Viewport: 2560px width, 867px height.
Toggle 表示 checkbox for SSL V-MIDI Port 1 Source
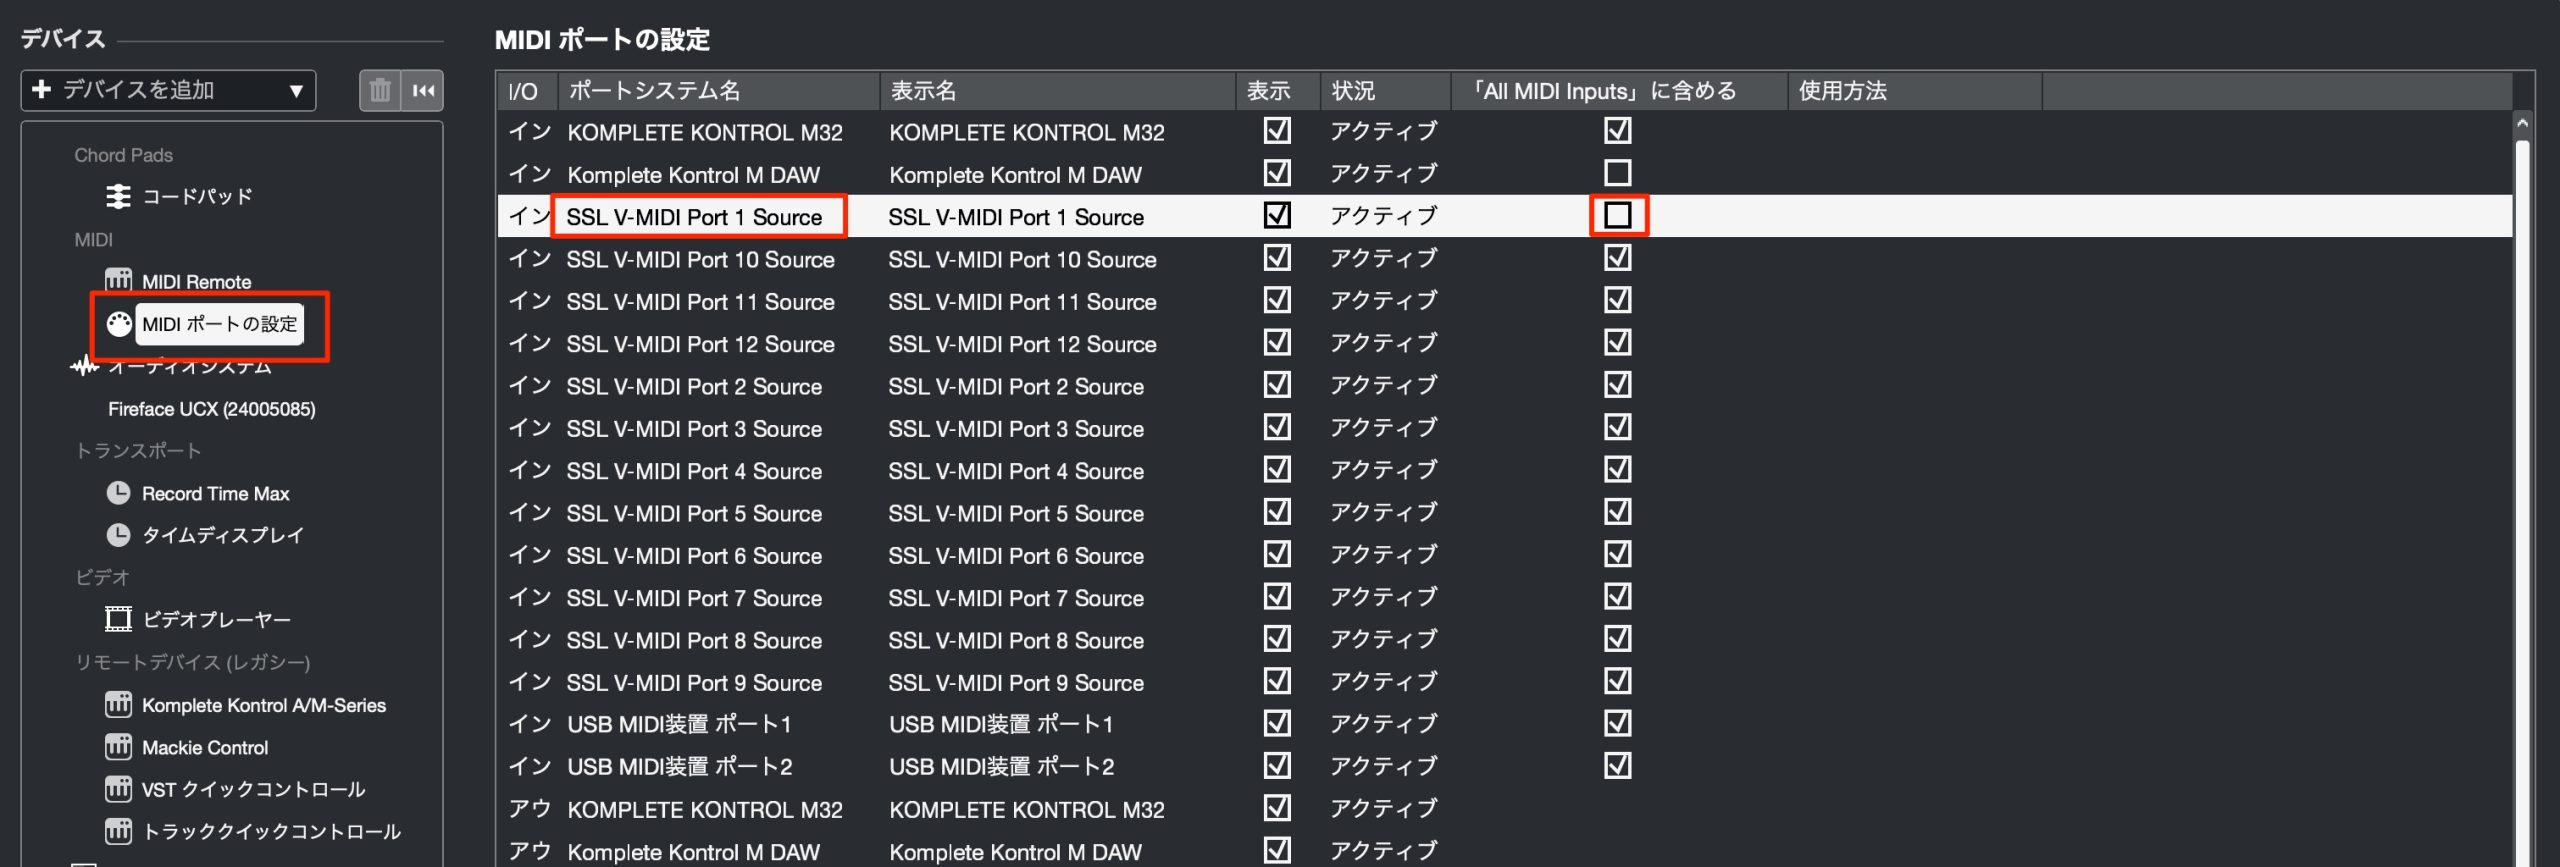tap(1277, 215)
